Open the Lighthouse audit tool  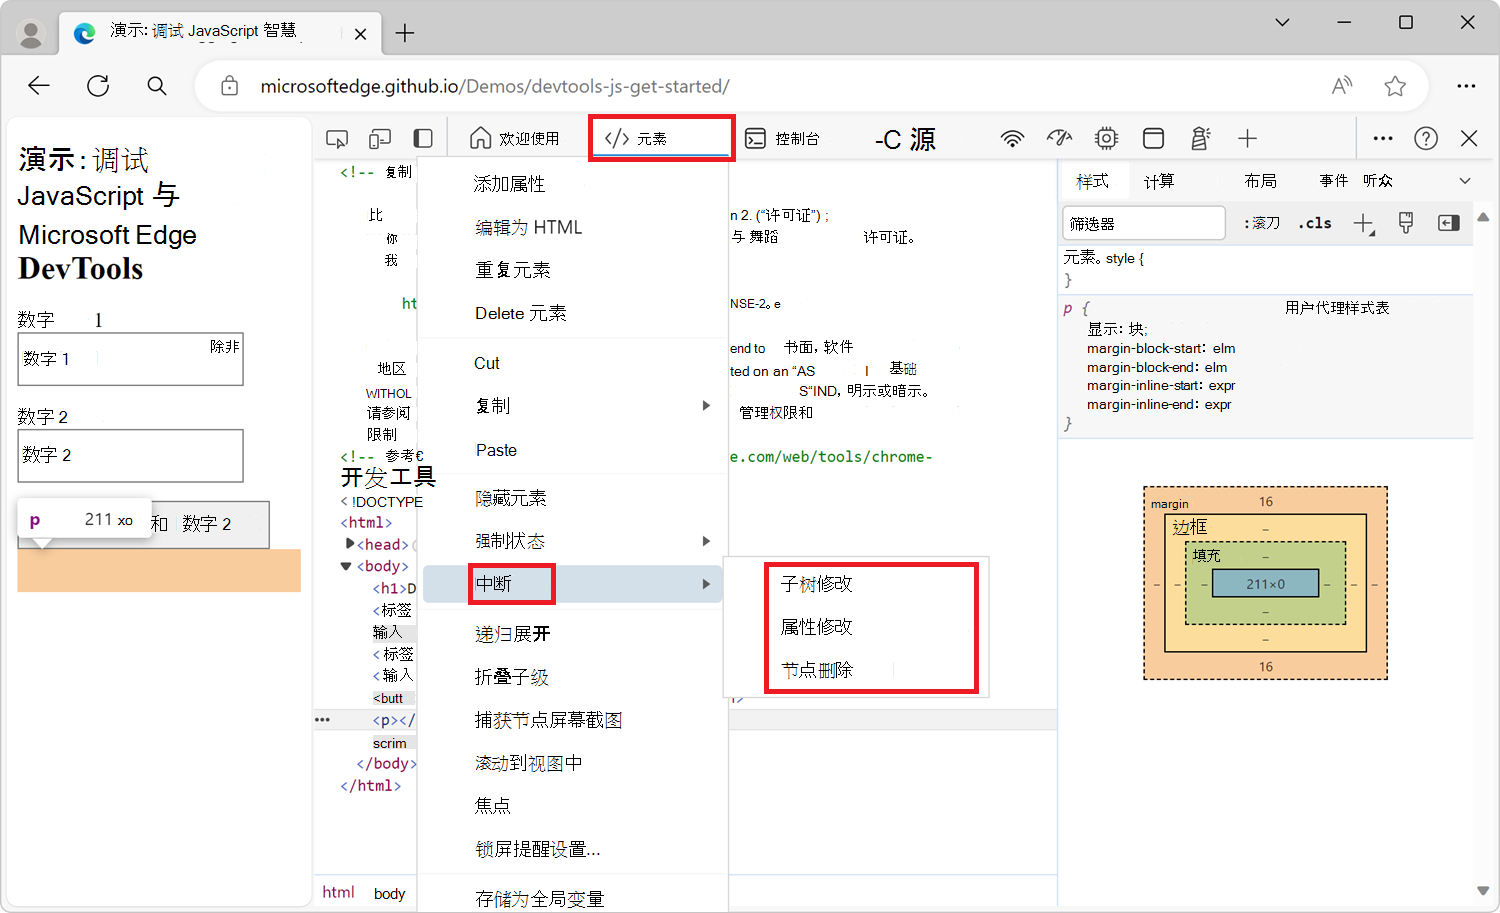1201,138
